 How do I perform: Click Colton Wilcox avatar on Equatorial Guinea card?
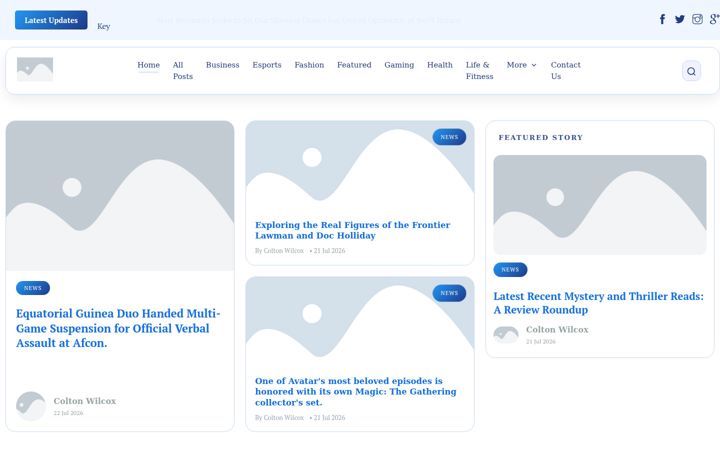click(31, 406)
